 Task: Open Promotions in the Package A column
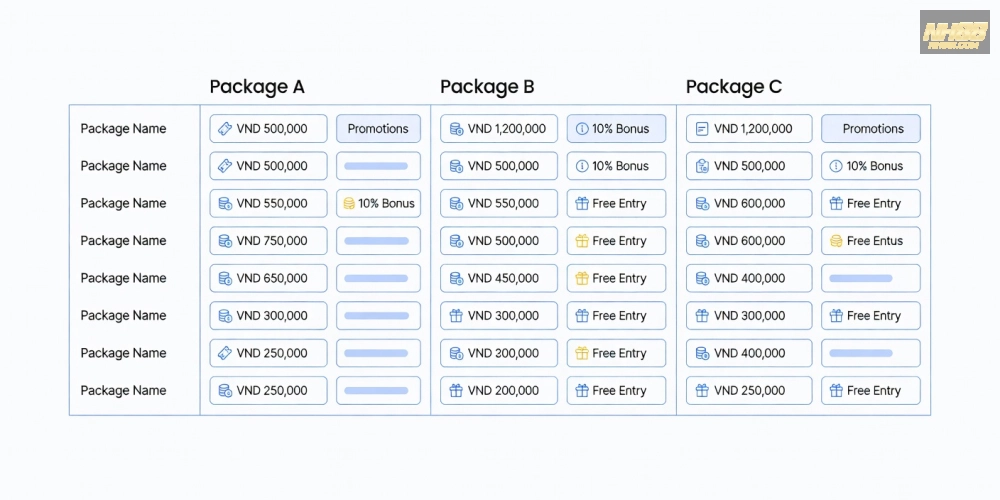coord(378,129)
